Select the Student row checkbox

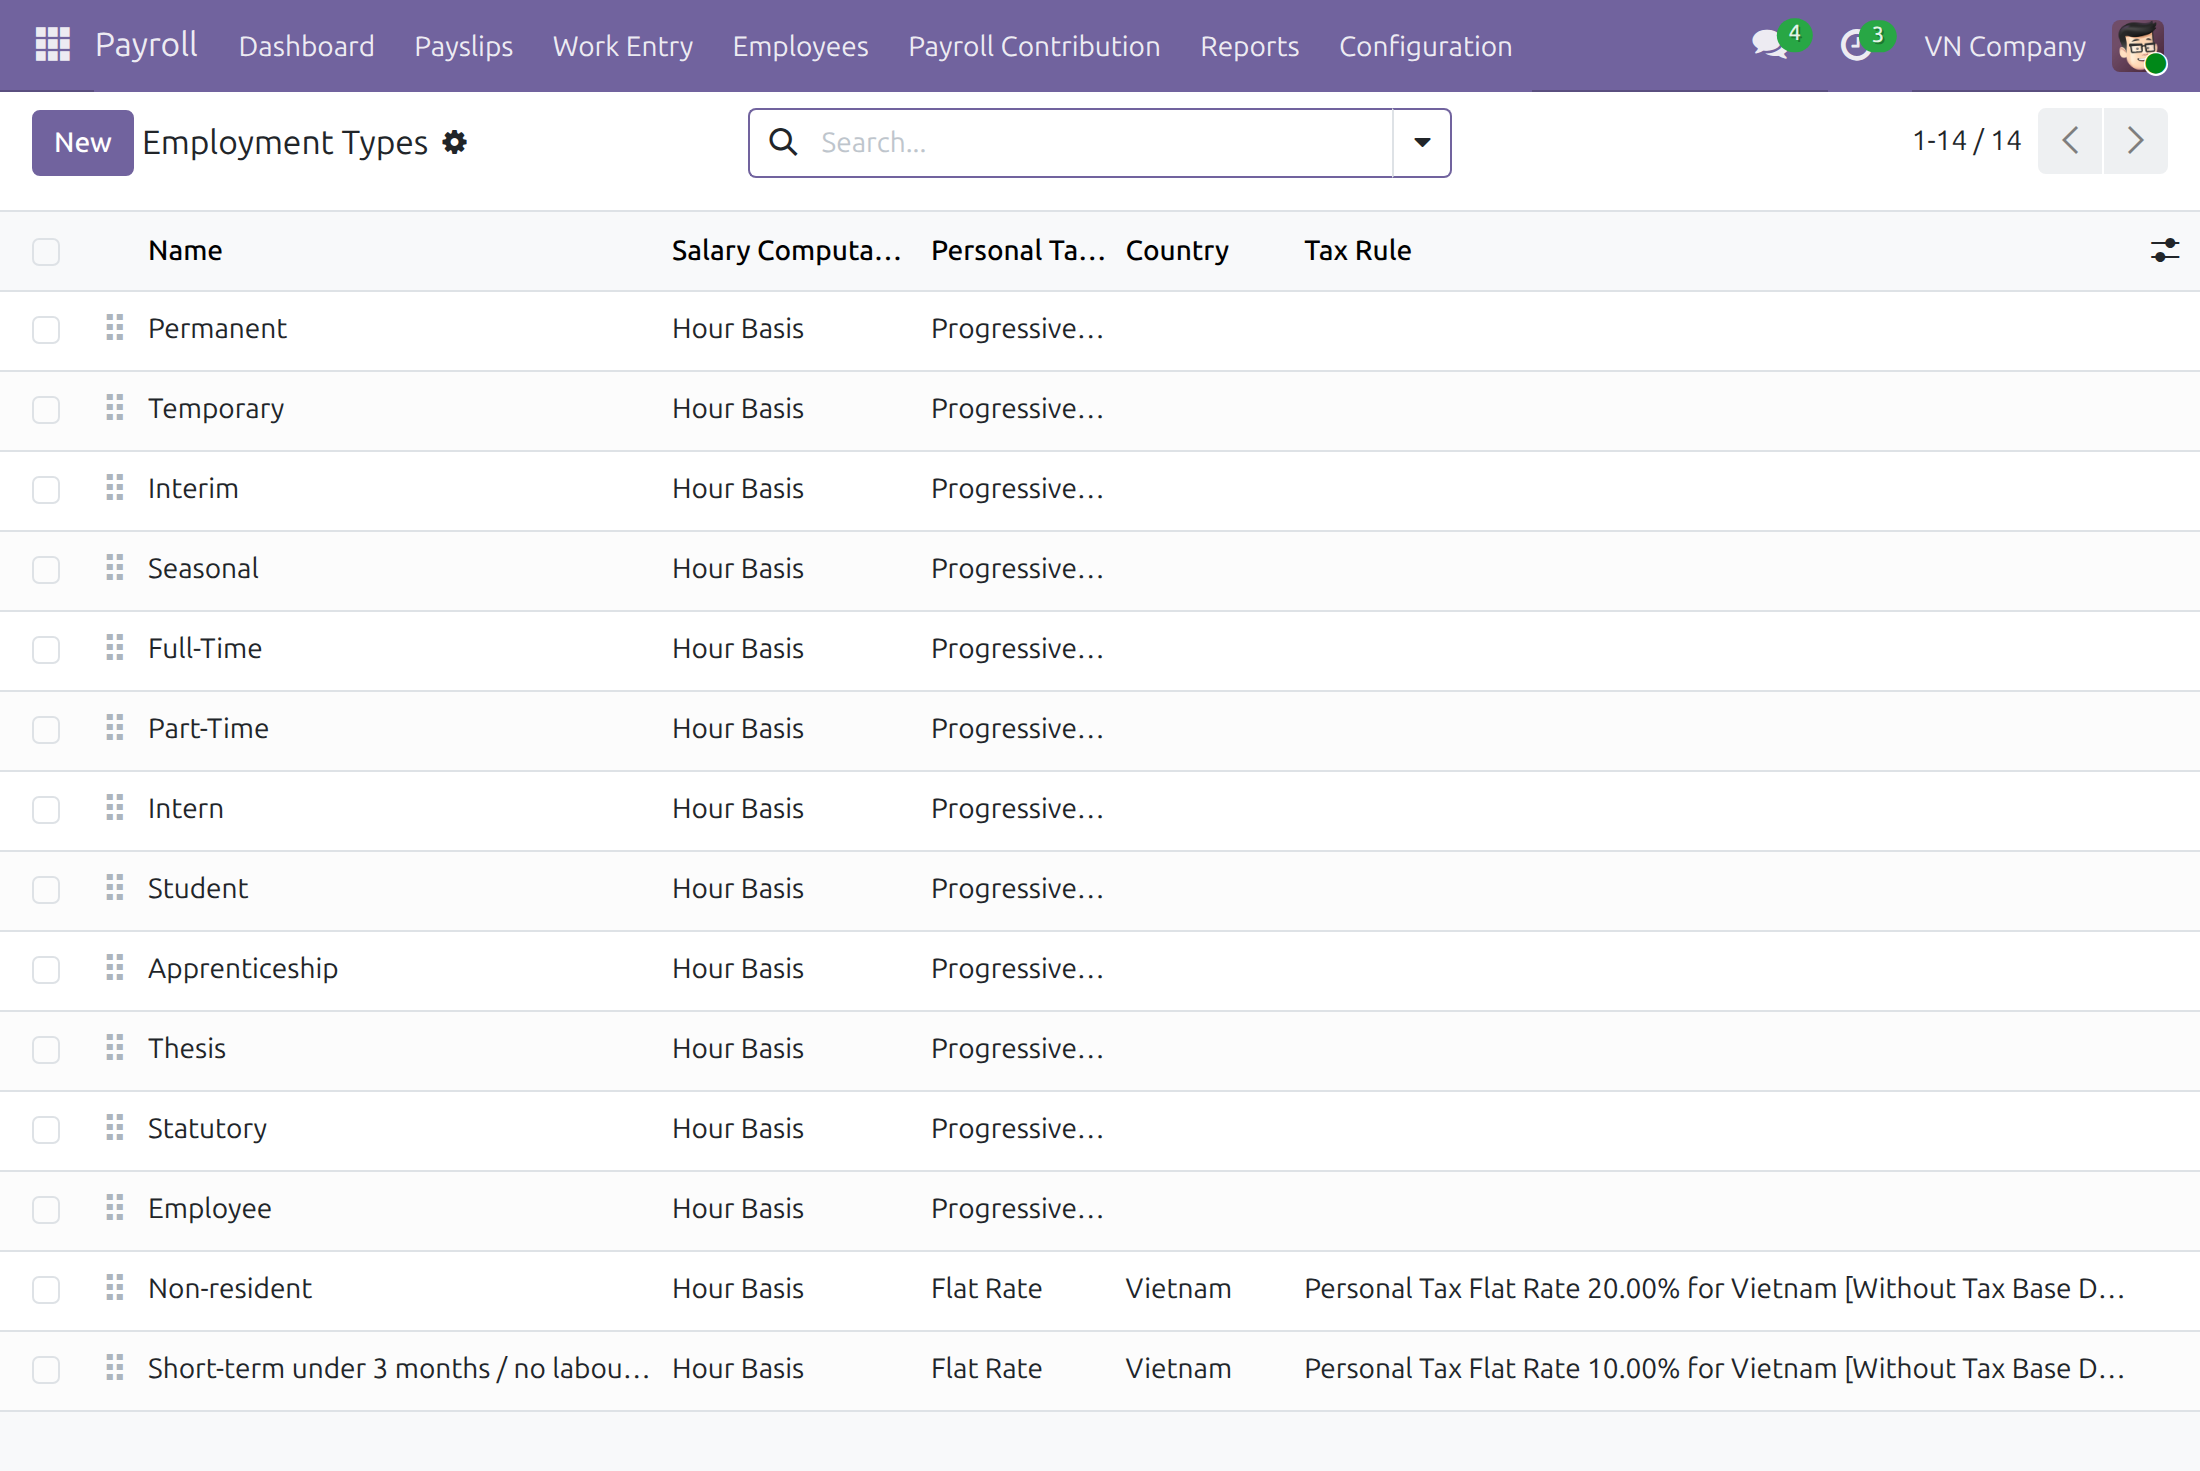[46, 890]
